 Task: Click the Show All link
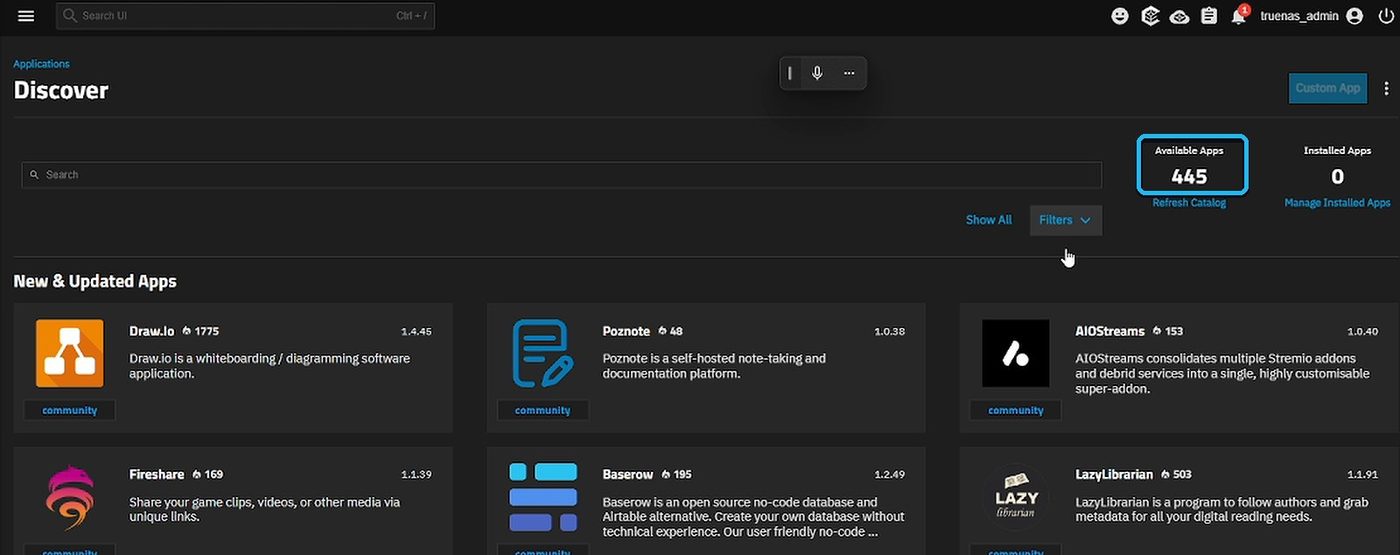(988, 220)
